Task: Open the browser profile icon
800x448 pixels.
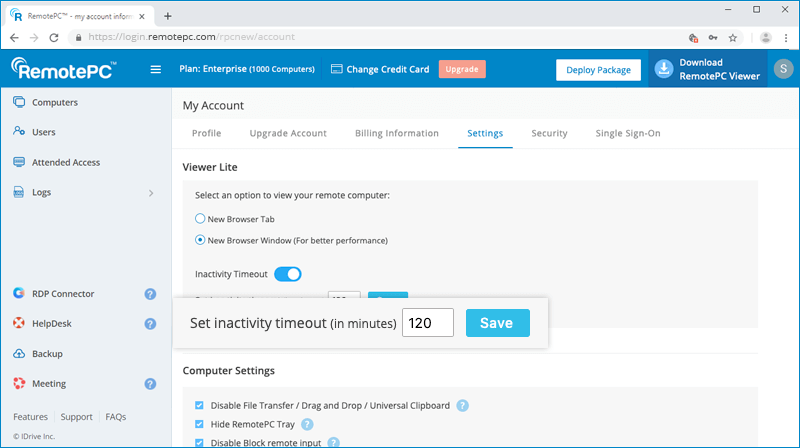Action: pos(765,37)
